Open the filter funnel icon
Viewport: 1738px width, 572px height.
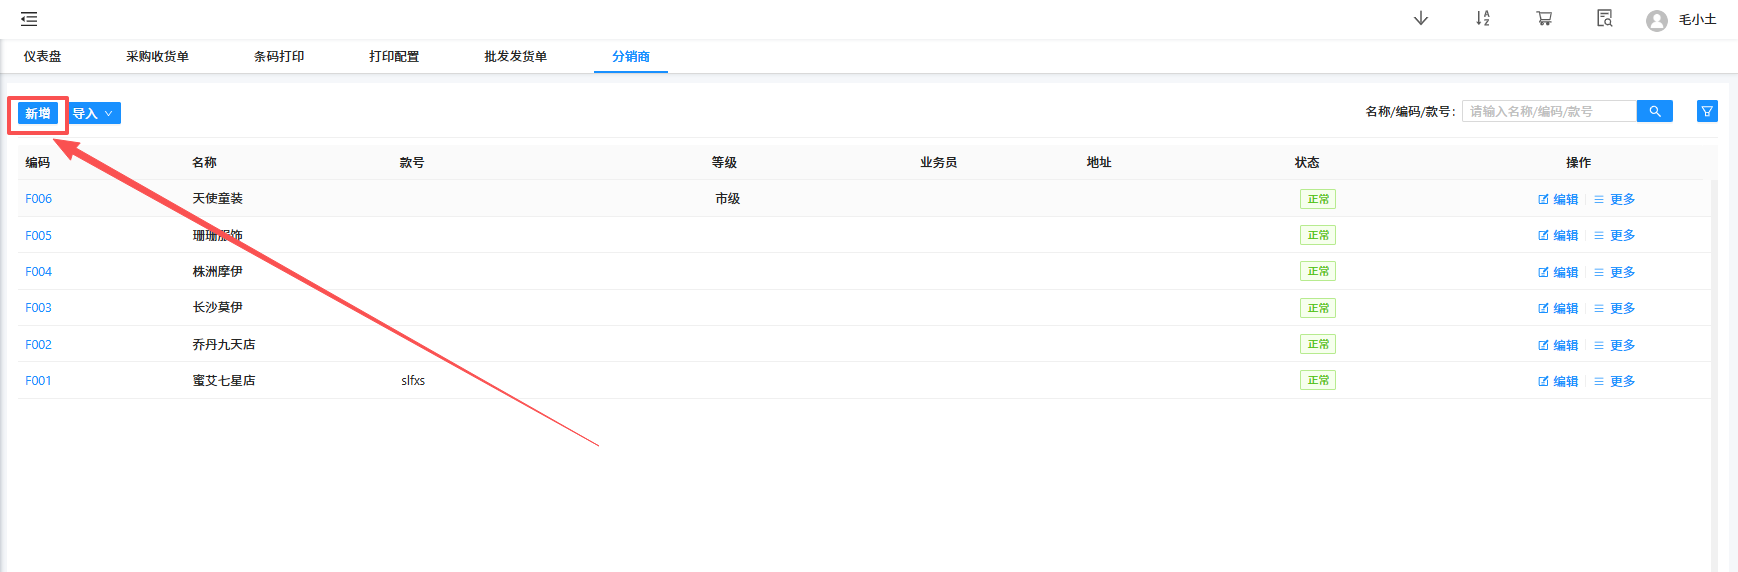tap(1707, 111)
